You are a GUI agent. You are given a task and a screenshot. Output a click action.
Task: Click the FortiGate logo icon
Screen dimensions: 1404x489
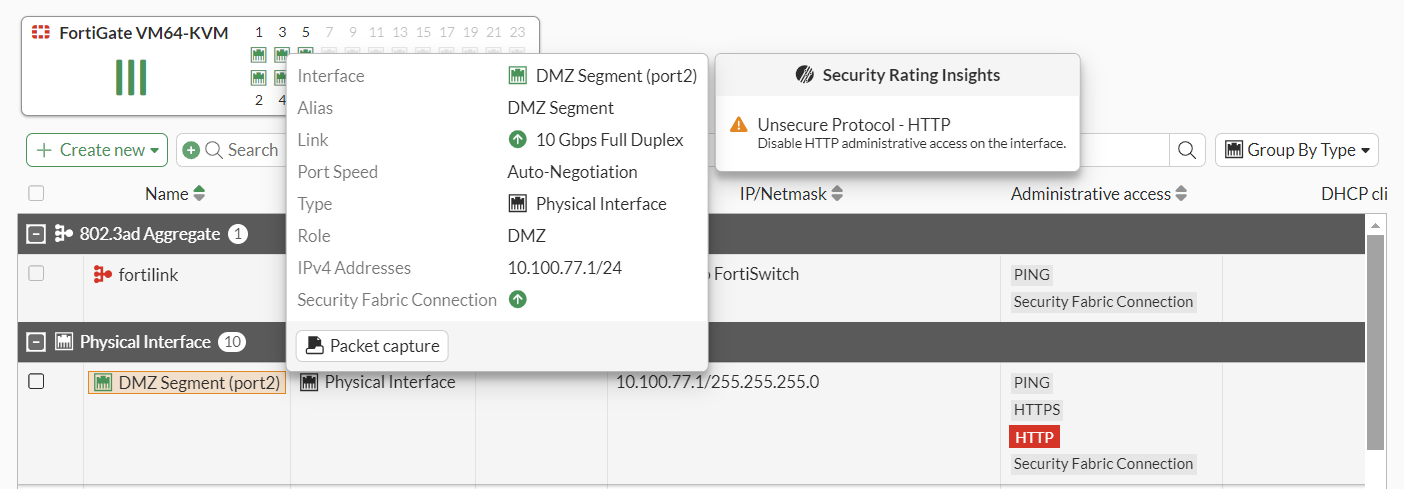(x=41, y=33)
